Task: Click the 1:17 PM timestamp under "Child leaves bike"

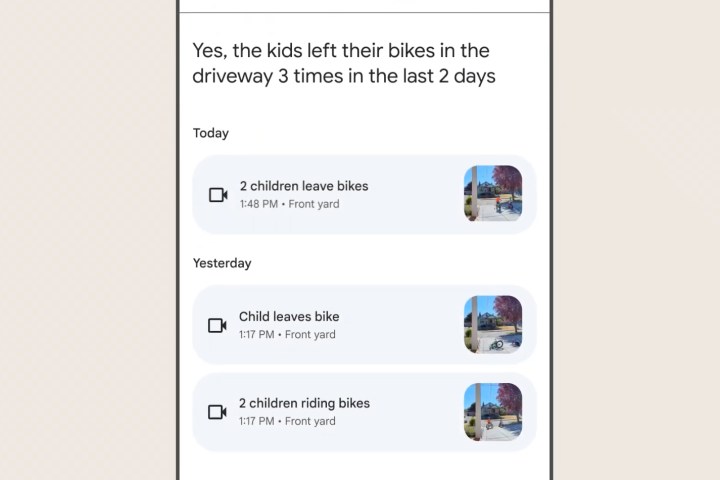Action: pos(257,335)
